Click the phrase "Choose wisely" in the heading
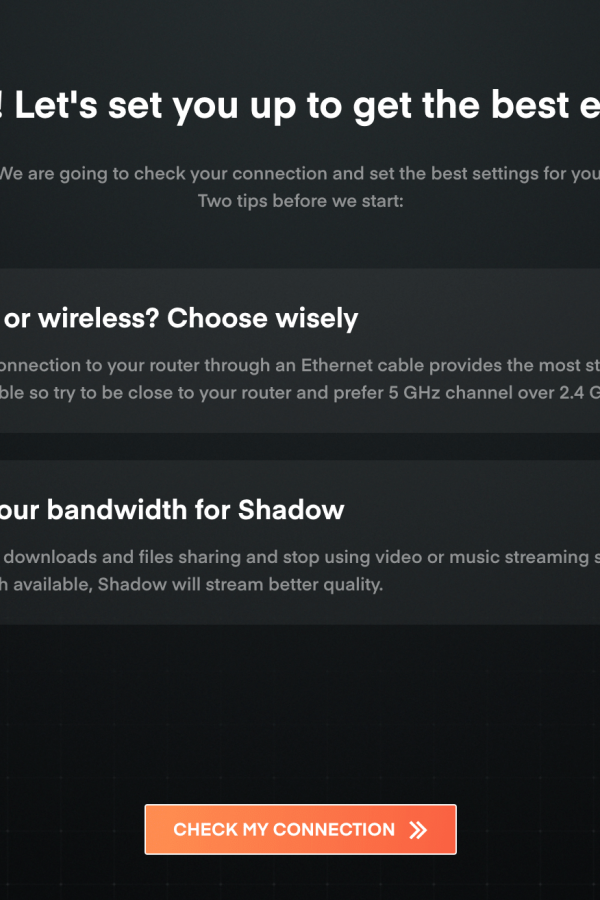 (262, 318)
